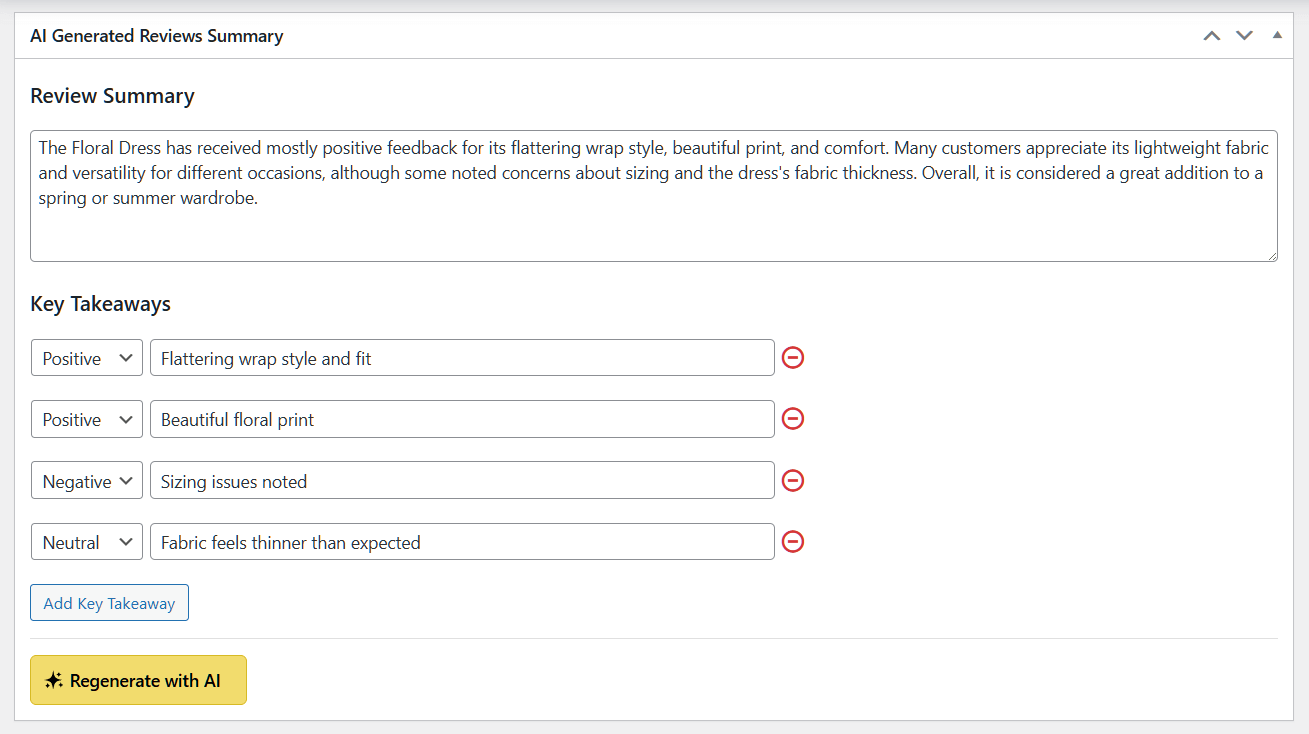
Task: Move the metabox up with the arrow
Action: coord(1212,36)
